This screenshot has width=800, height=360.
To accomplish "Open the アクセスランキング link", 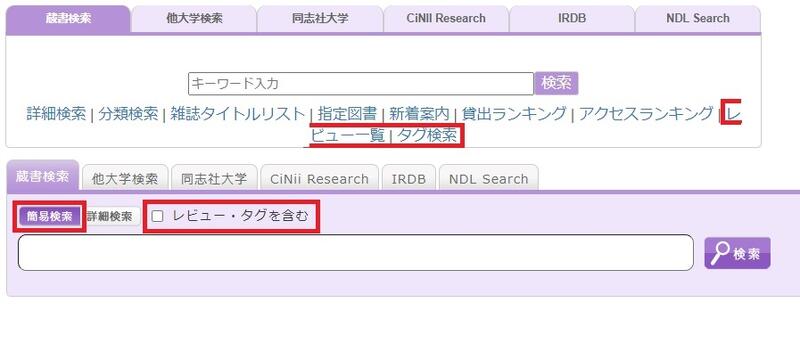I will pos(645,114).
